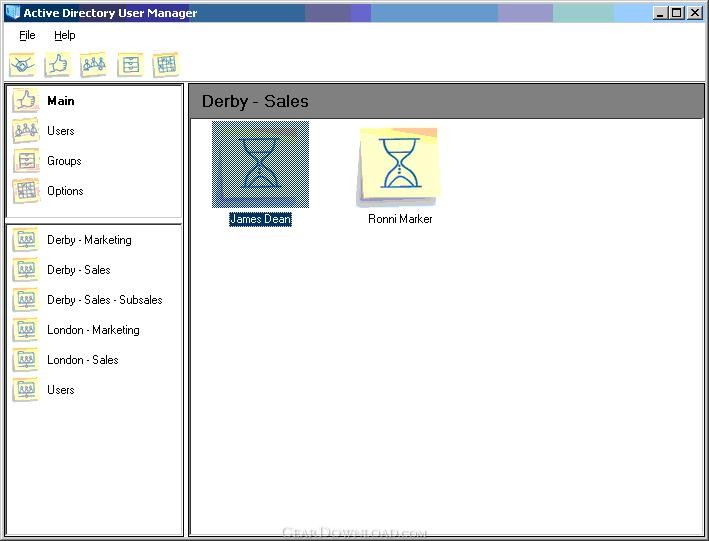Click the thumbs-up Main toolbar icon

tap(58, 65)
